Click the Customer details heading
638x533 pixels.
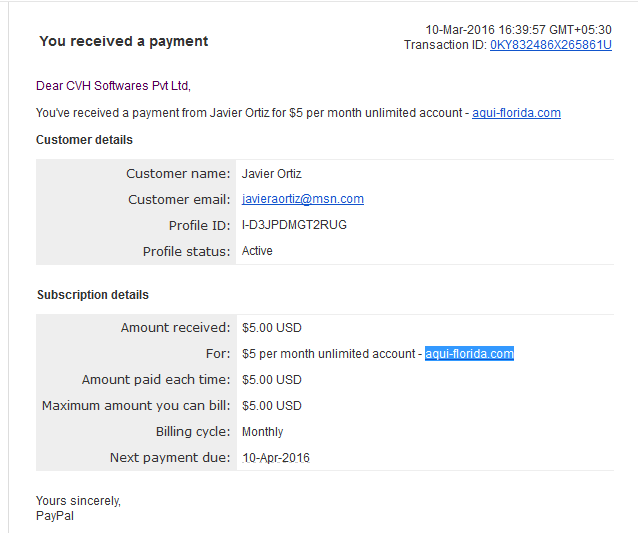tap(84, 140)
